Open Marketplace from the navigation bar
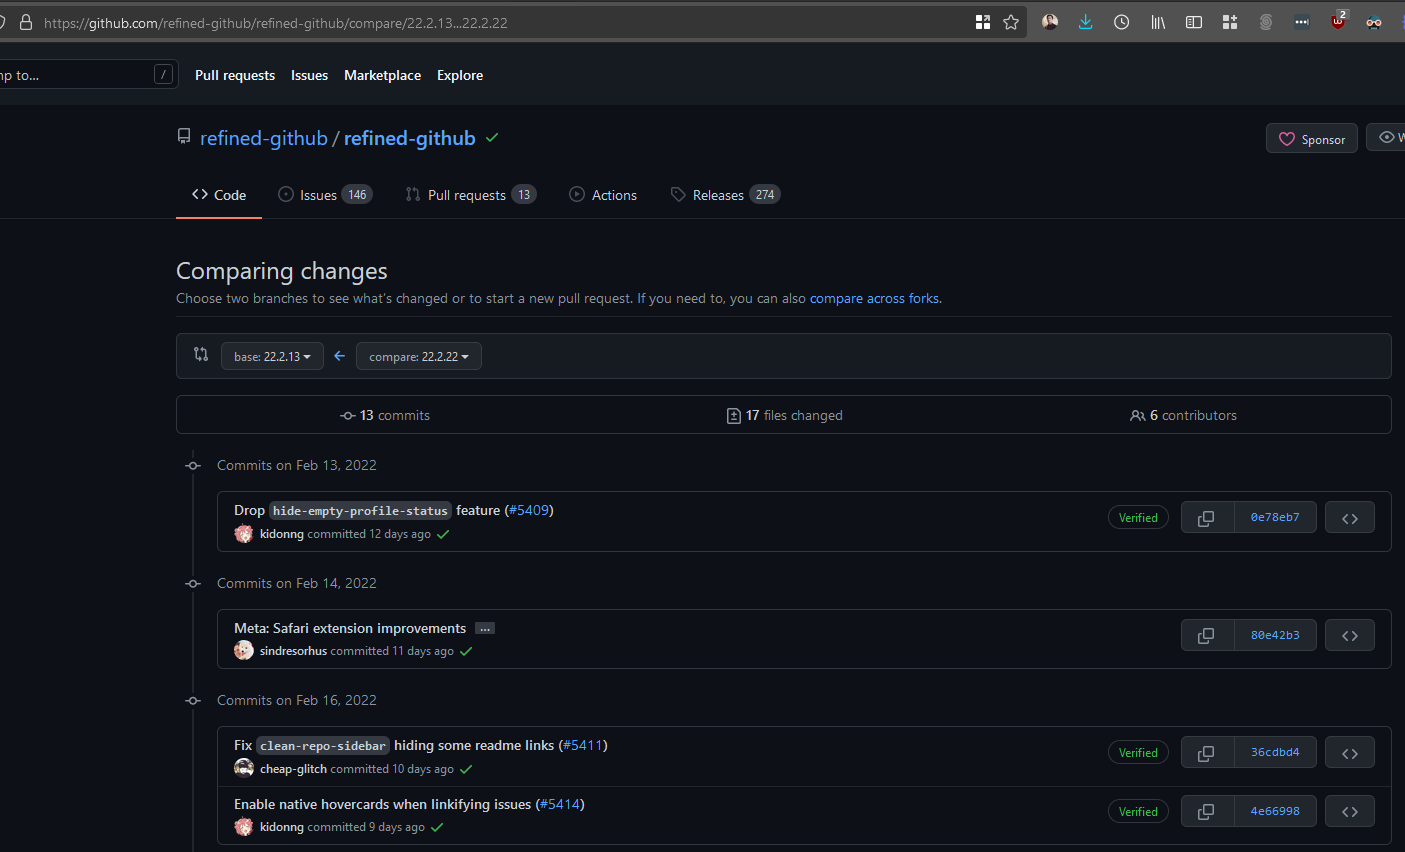 click(x=382, y=75)
